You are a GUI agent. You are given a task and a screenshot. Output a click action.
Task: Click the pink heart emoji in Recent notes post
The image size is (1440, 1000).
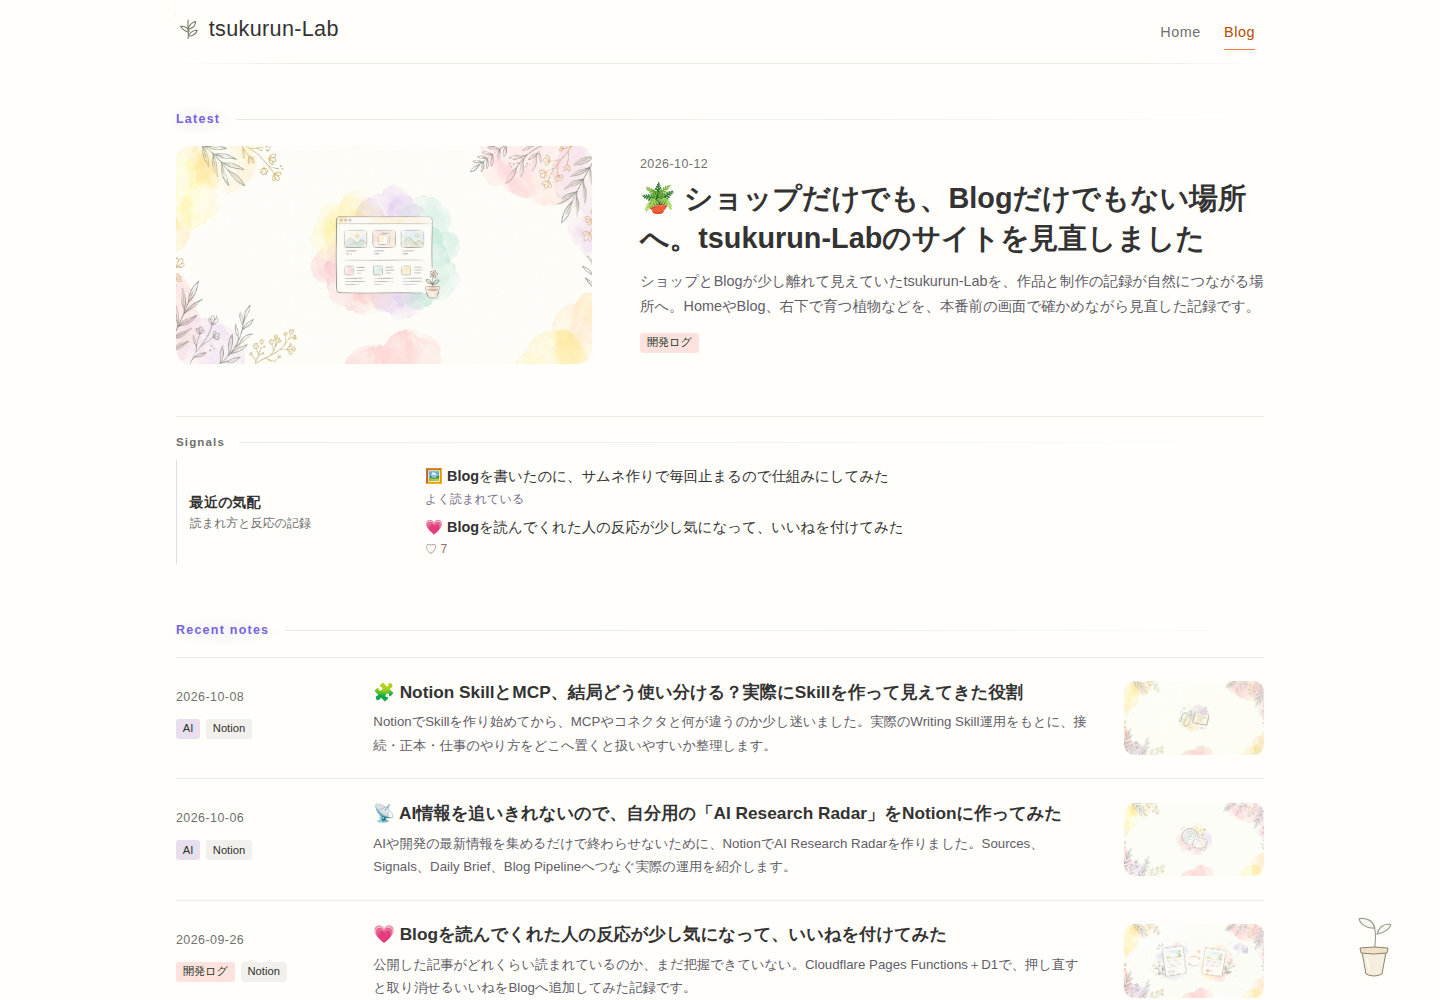click(x=383, y=934)
